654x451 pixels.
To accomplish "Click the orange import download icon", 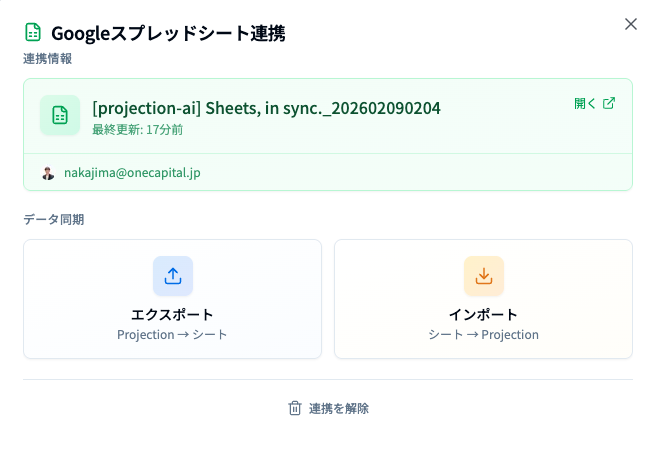I will pos(484,276).
